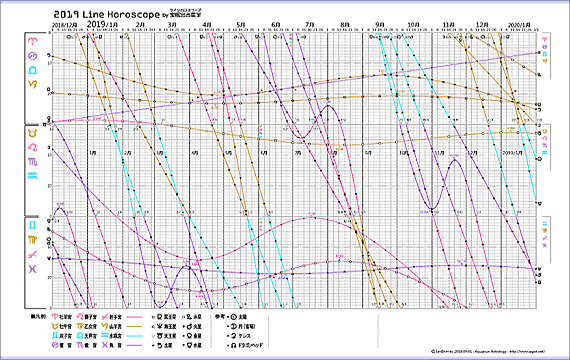570x360 pixels.
Task: Click the Pluto planet symbol in the legend
Action: [x=160, y=317]
